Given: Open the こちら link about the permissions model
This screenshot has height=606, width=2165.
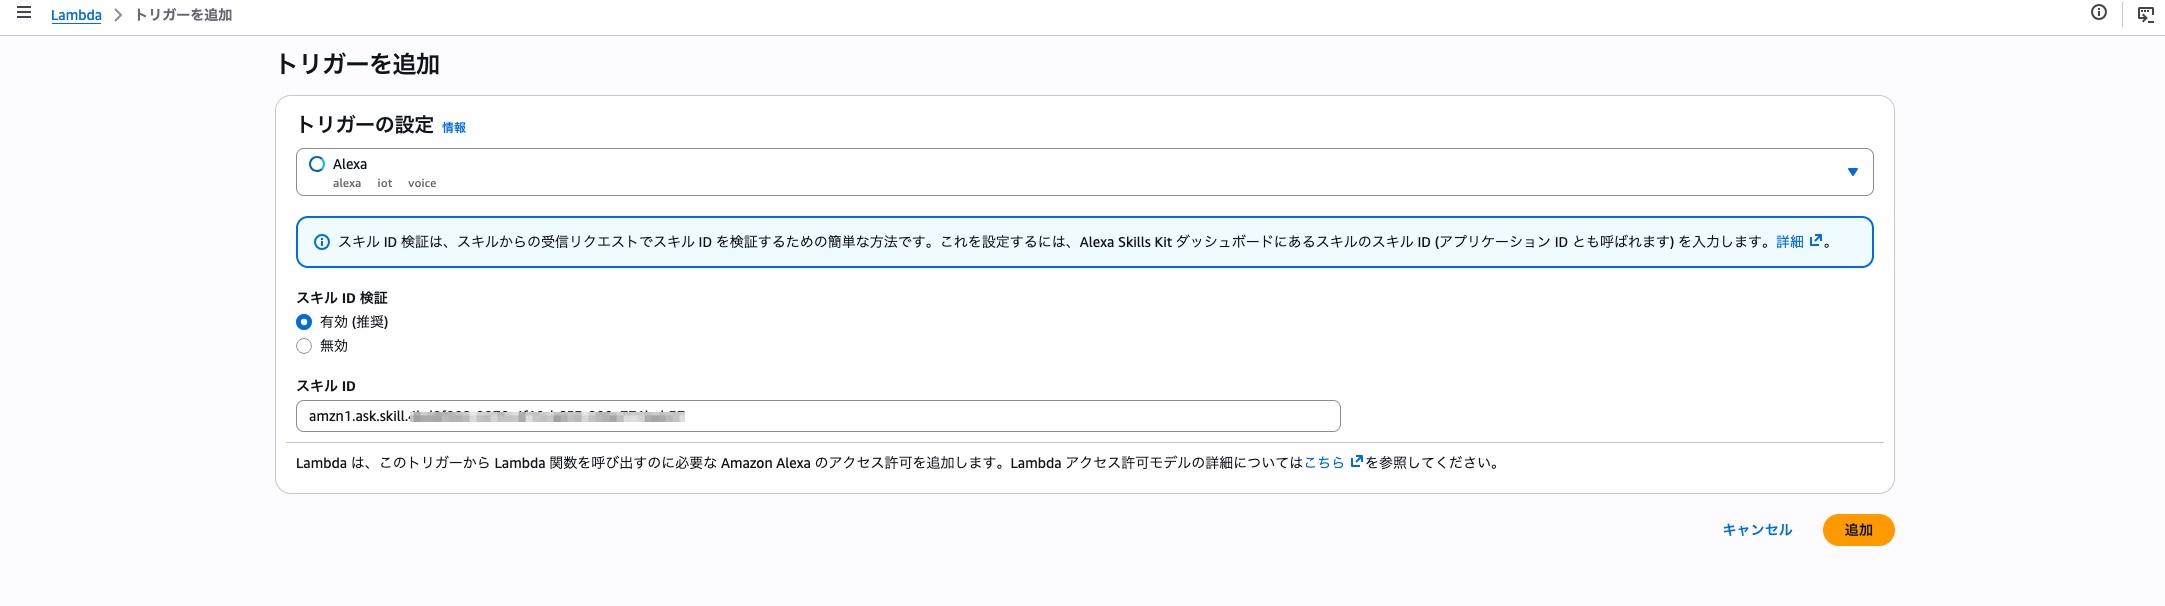Looking at the screenshot, I should tap(1324, 463).
